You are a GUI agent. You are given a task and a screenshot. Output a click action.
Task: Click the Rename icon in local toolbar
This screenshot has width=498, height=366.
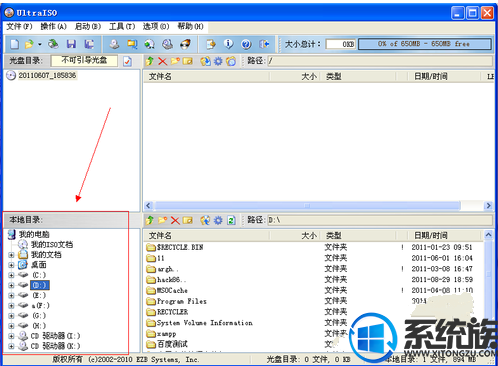click(x=188, y=220)
